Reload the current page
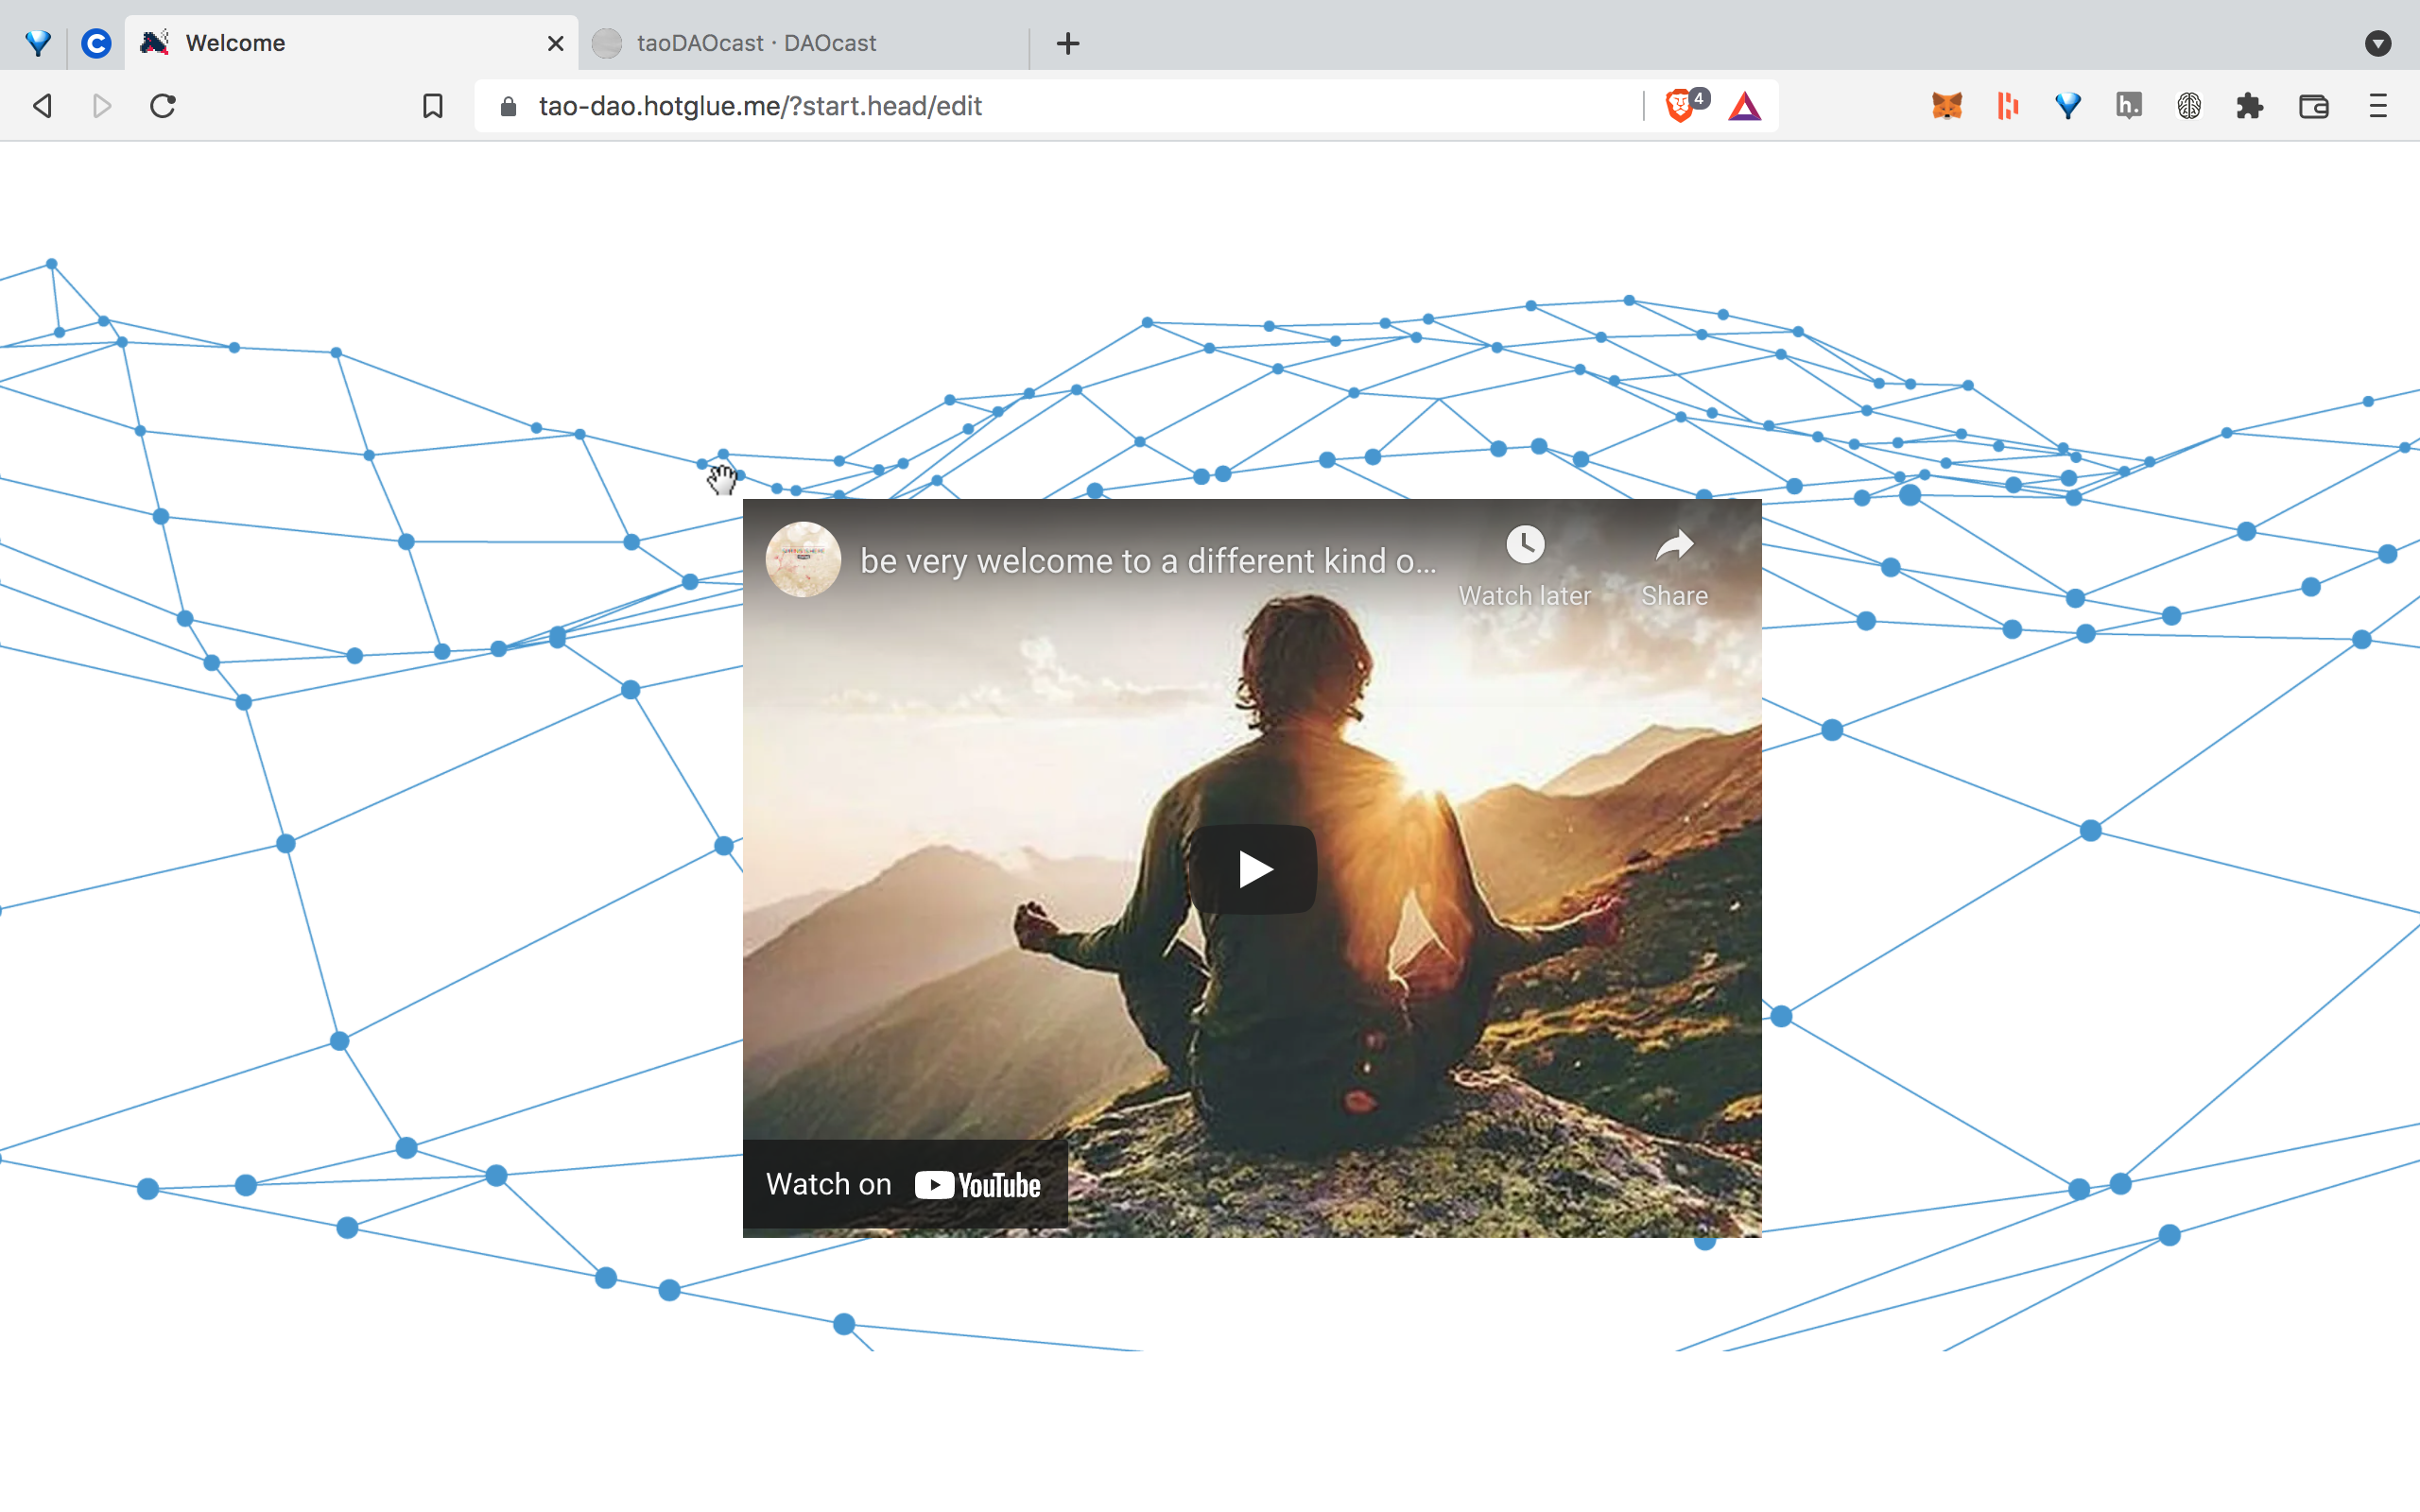The width and height of the screenshot is (2420, 1512). (x=163, y=106)
